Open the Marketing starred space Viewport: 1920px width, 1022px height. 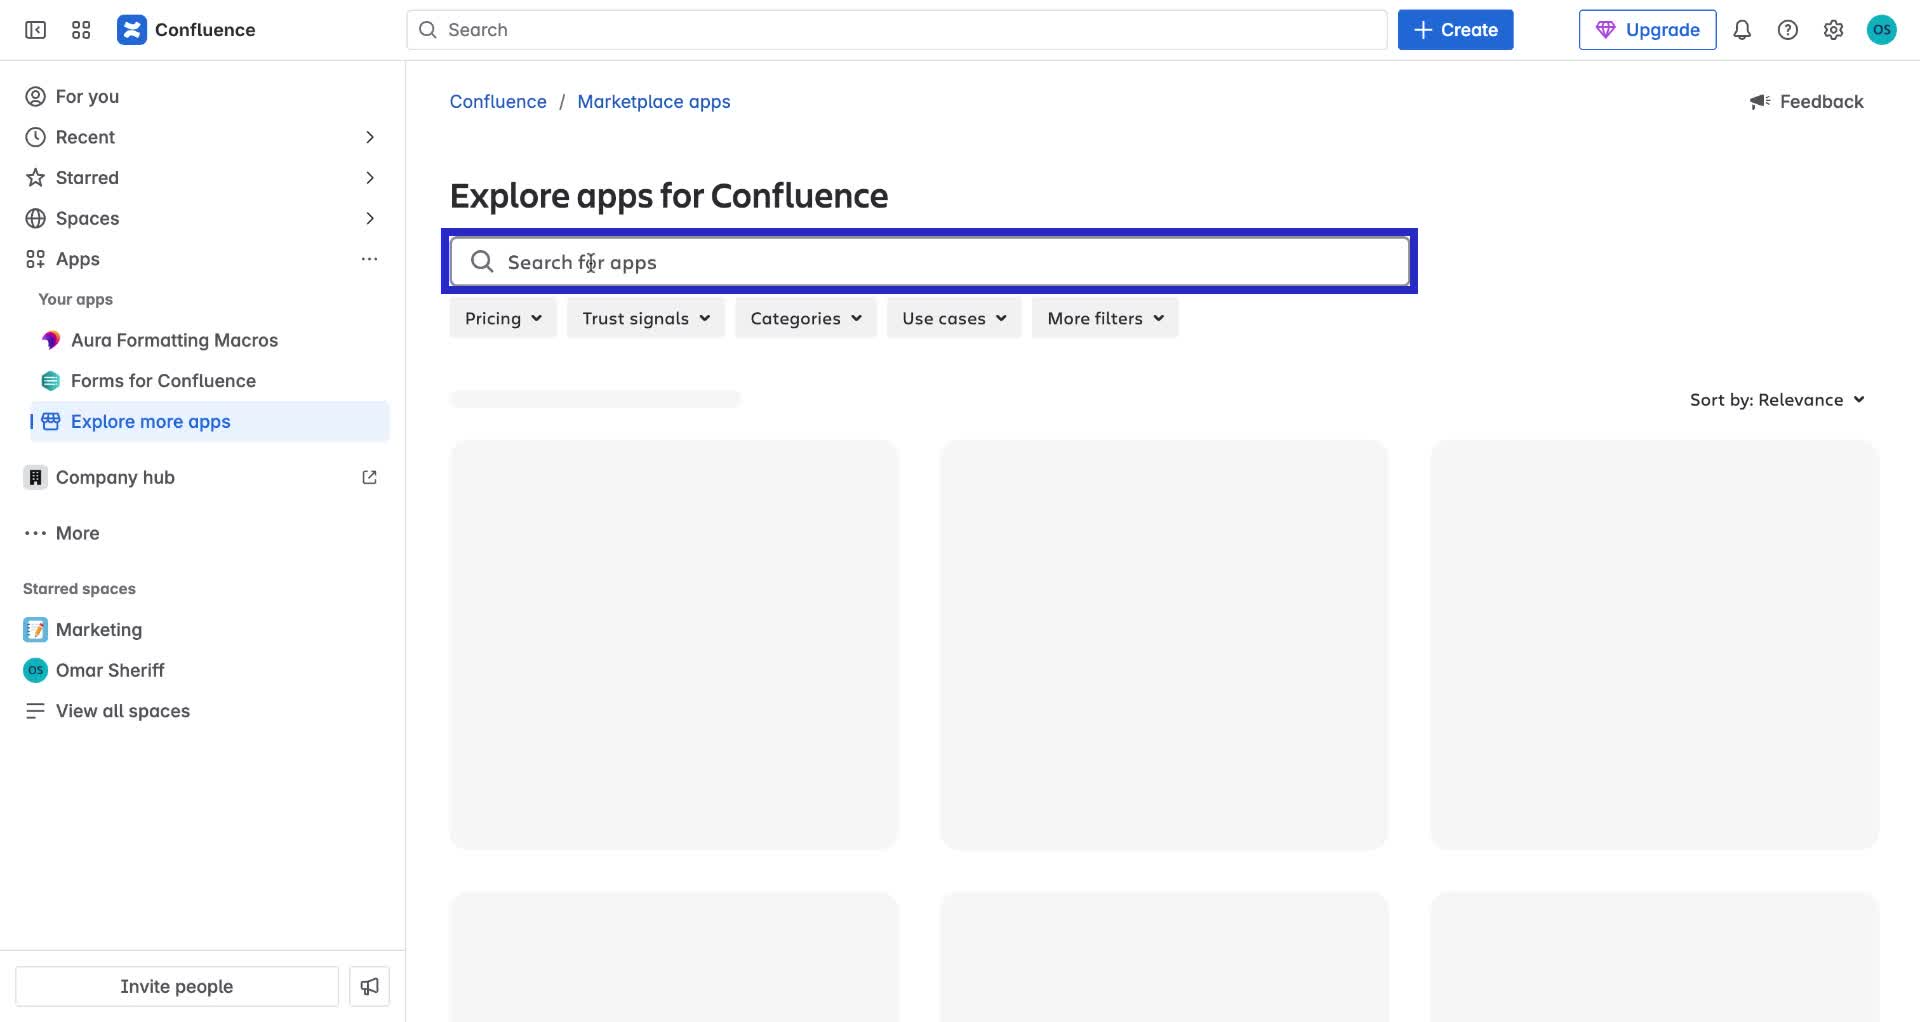pos(99,629)
